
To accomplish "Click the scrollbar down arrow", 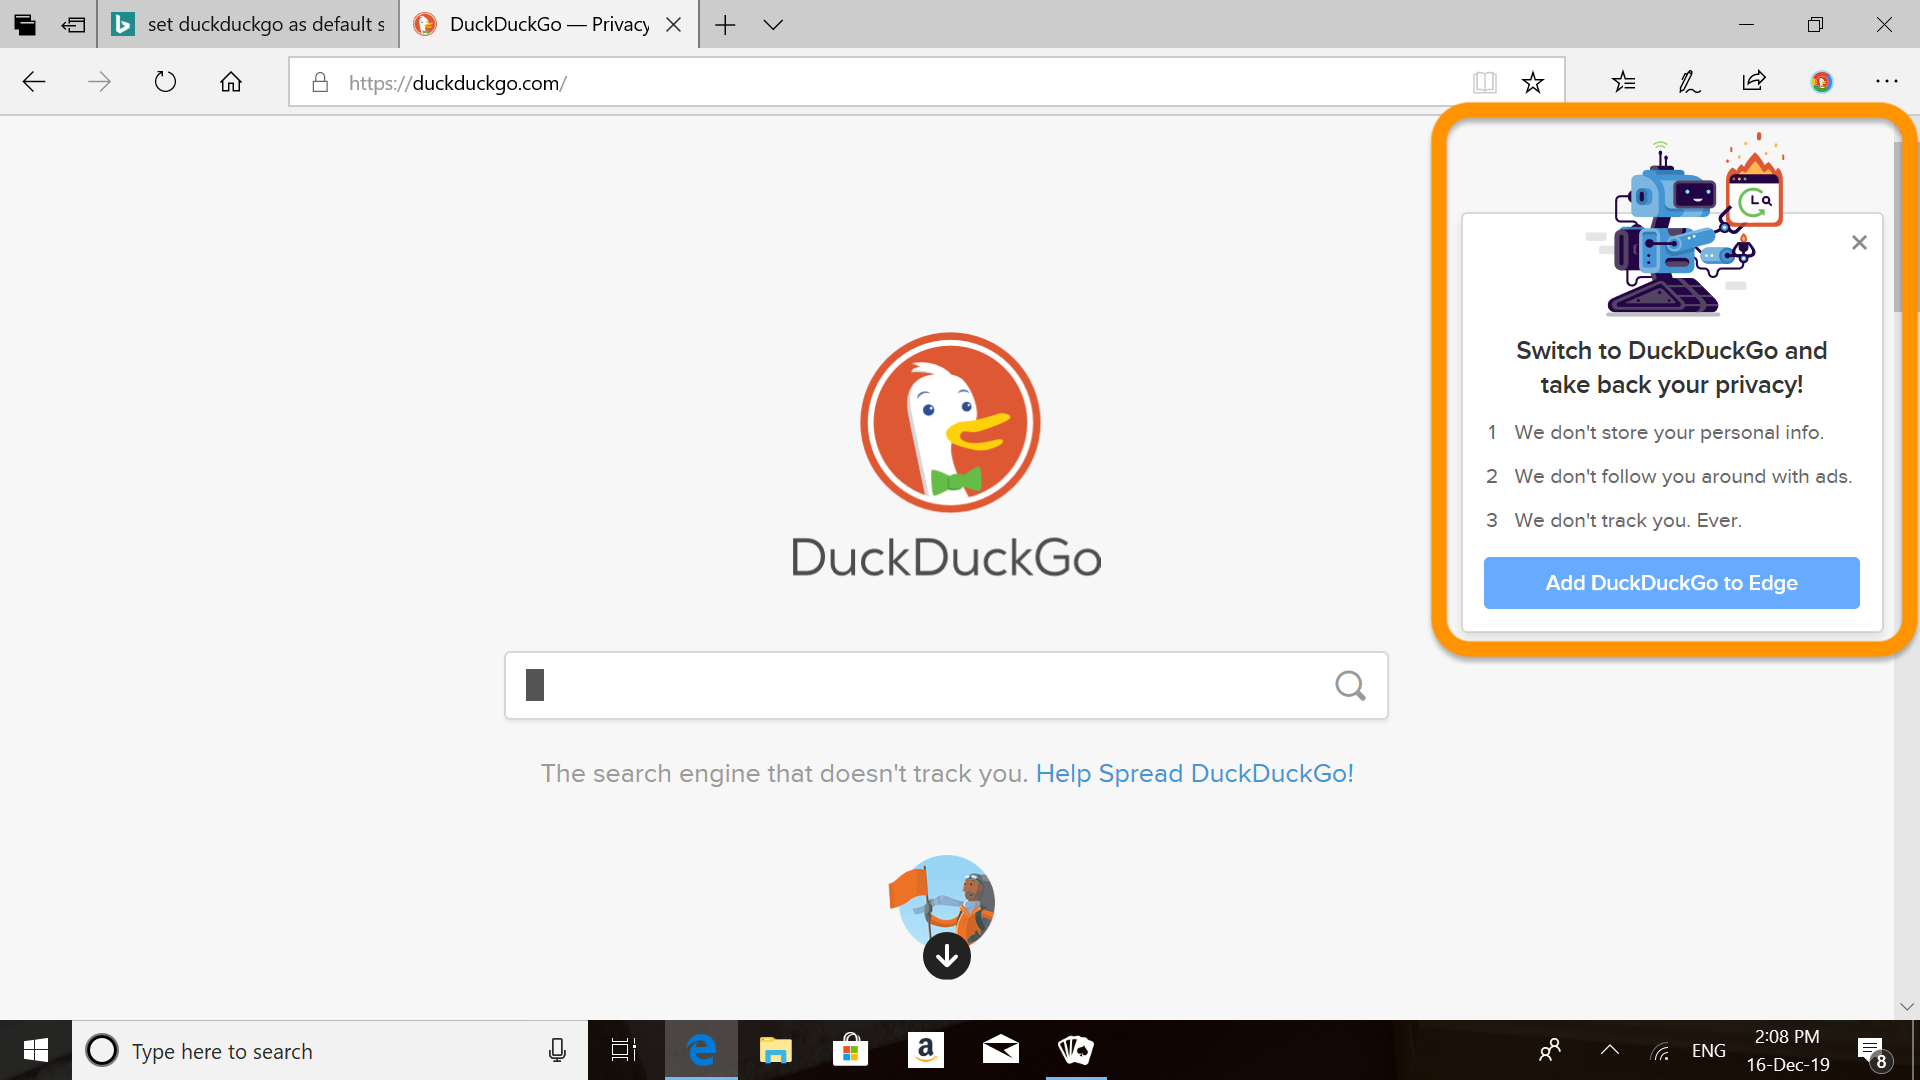I will tap(1906, 1006).
